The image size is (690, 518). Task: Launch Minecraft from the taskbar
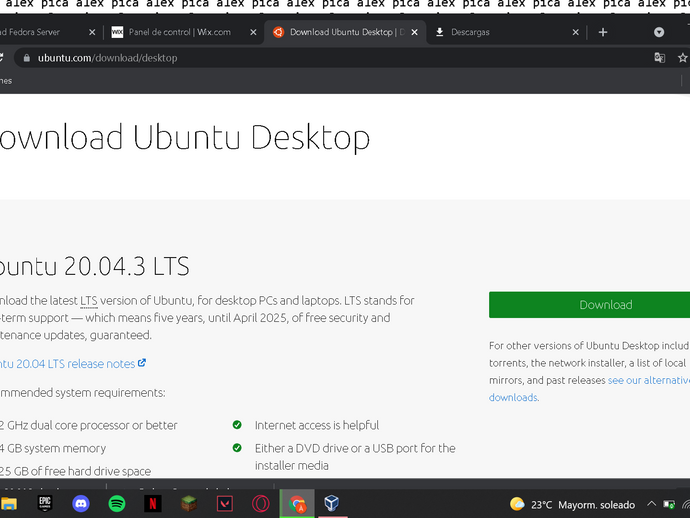pos(189,503)
